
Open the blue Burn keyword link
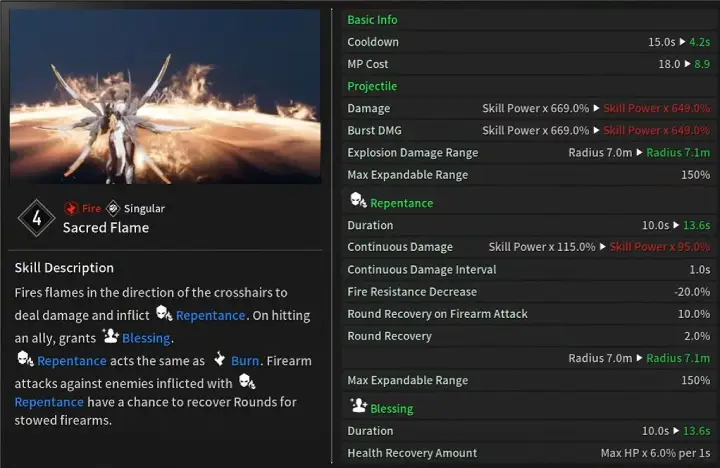pos(246,361)
